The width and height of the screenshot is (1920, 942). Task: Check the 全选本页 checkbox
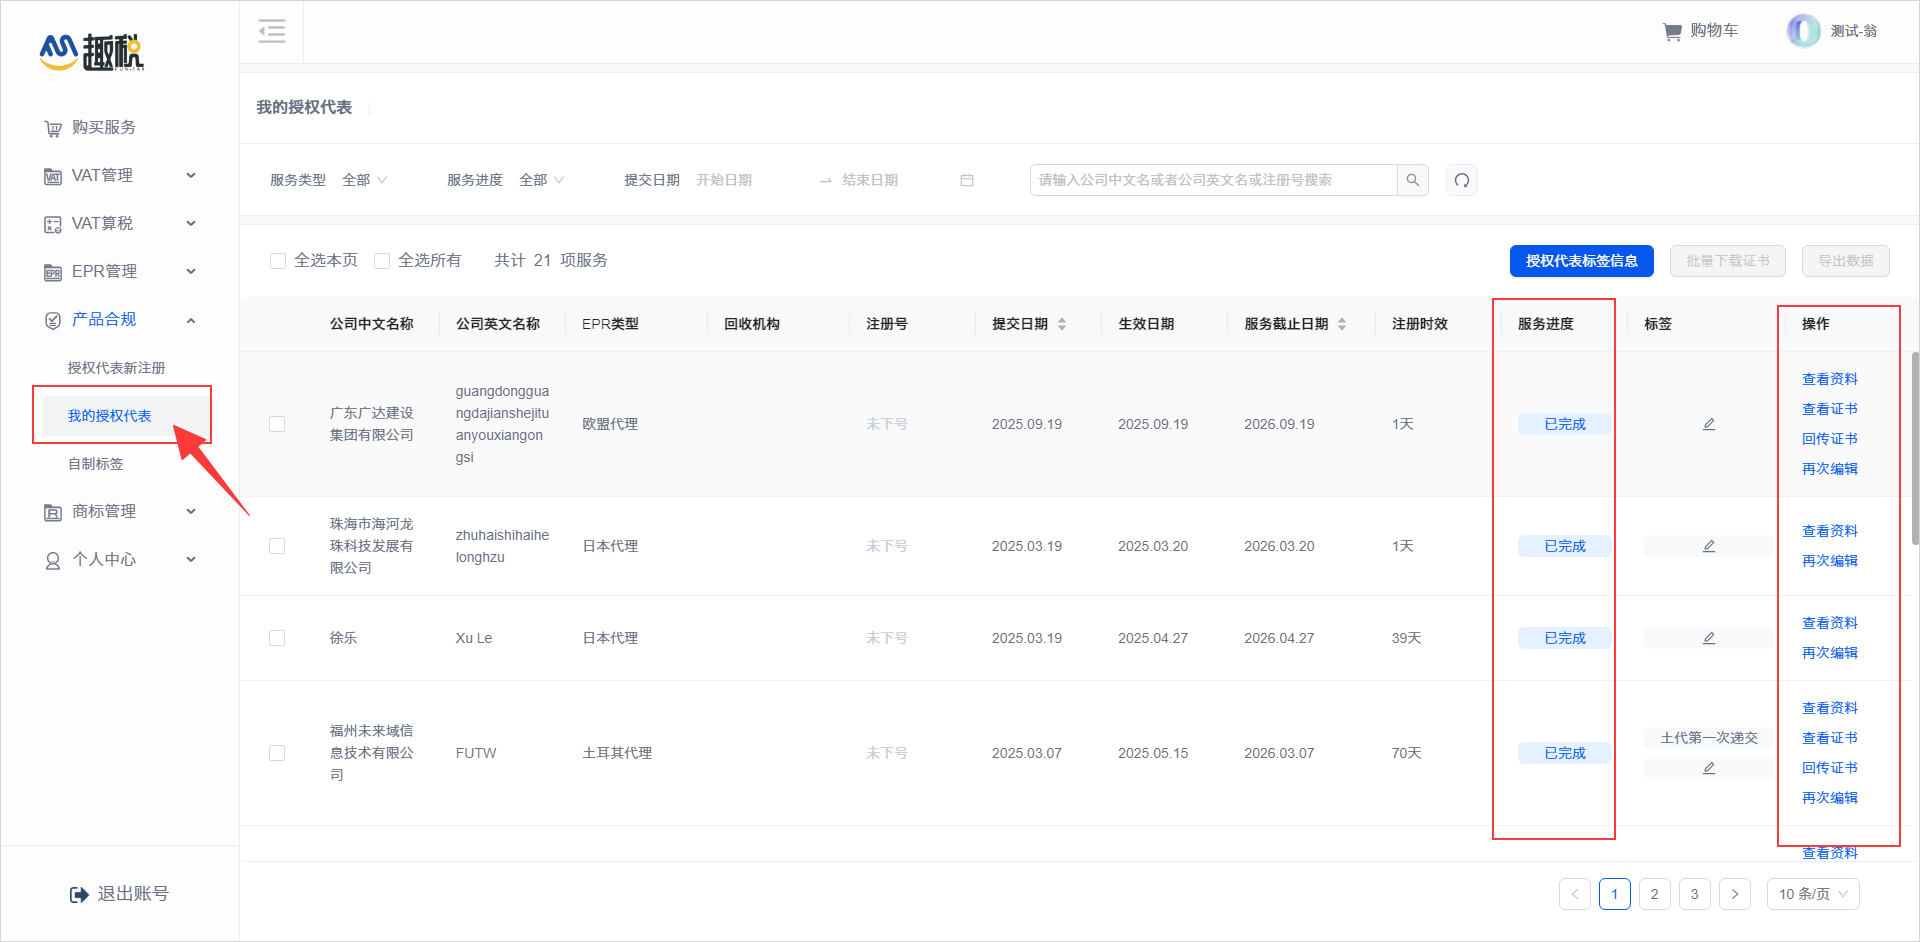click(x=278, y=261)
